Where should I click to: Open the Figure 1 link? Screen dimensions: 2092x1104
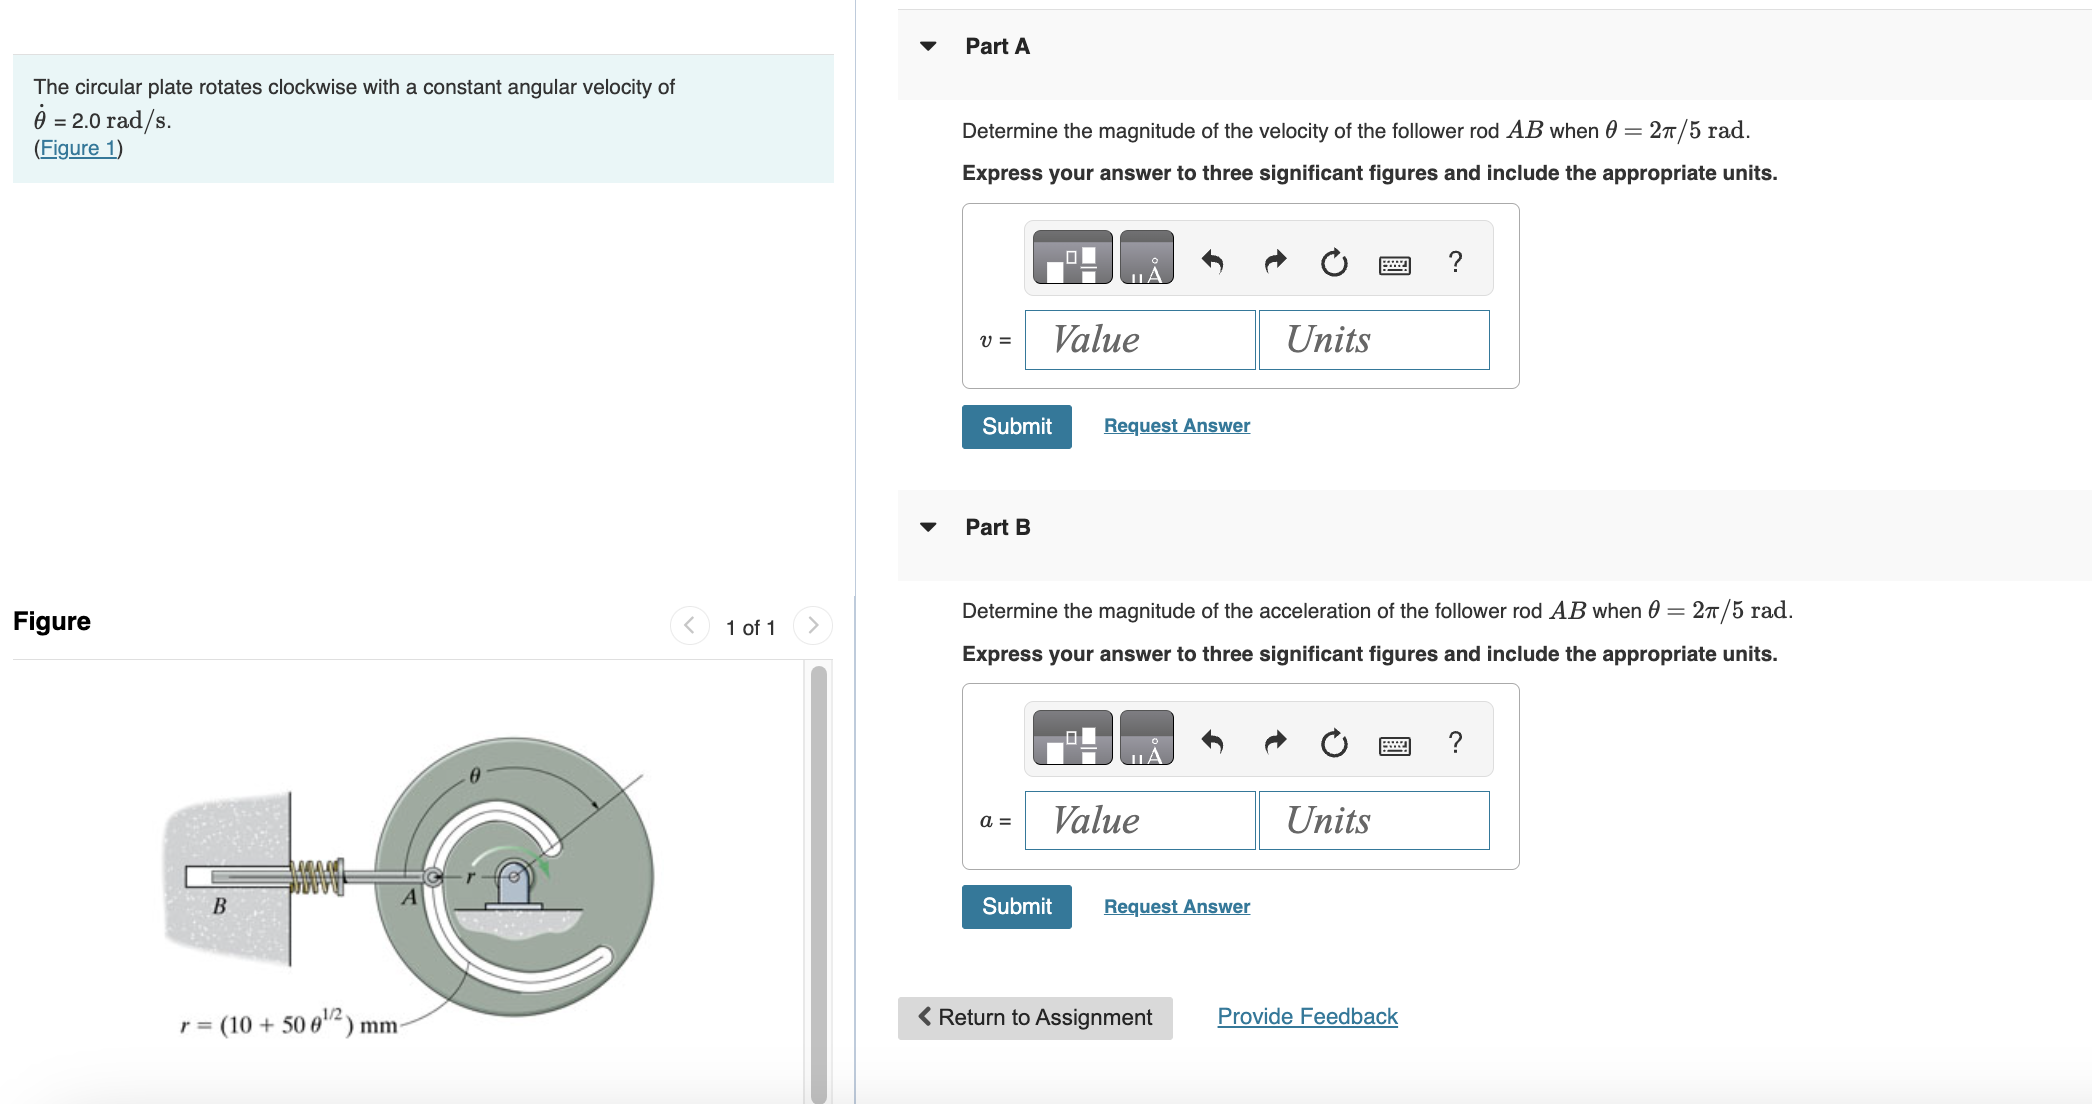click(78, 147)
